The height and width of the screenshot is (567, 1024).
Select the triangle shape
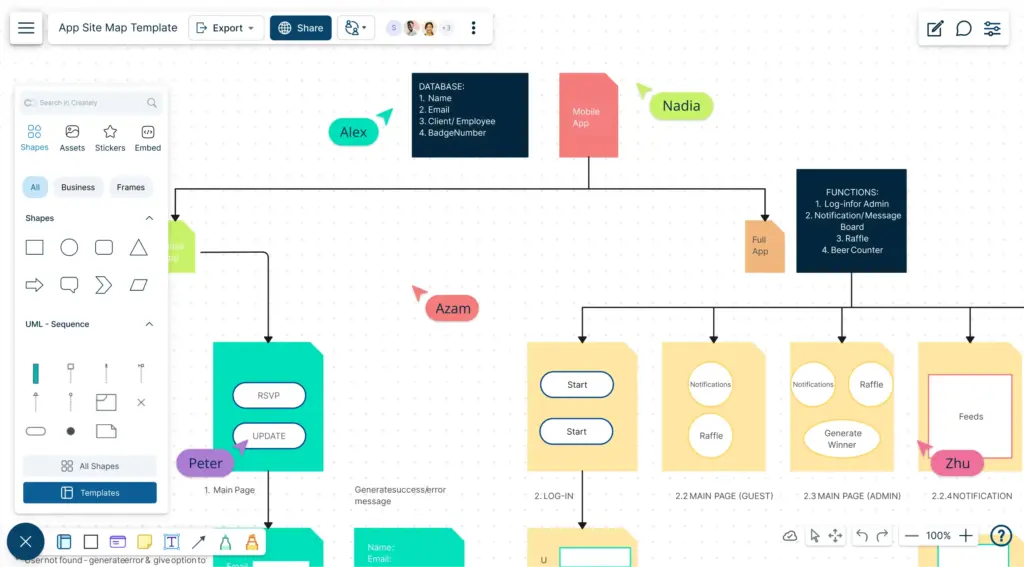[138, 248]
